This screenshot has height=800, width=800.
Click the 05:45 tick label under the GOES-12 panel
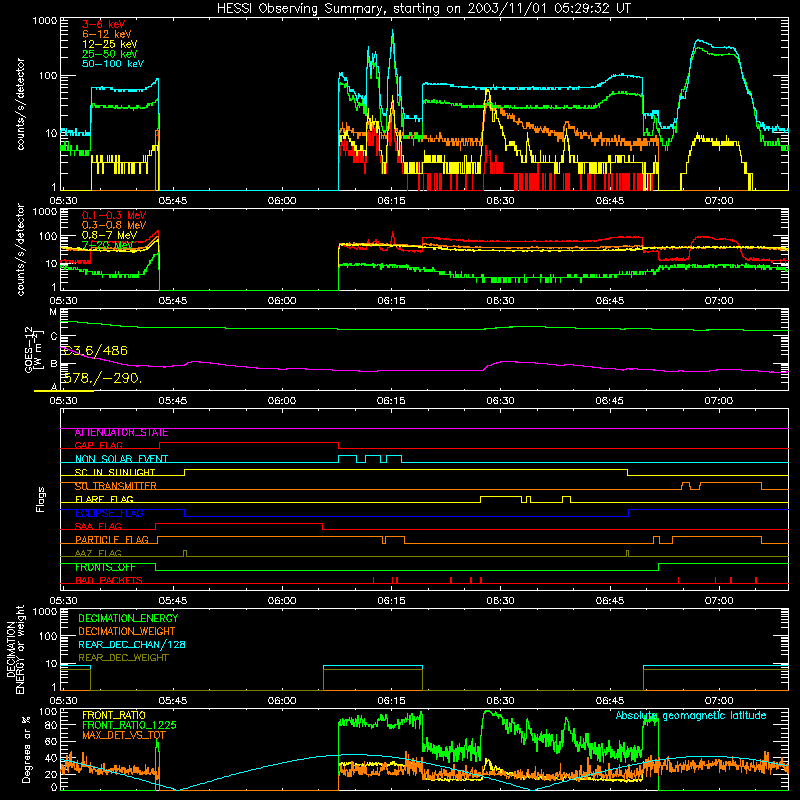(x=172, y=401)
